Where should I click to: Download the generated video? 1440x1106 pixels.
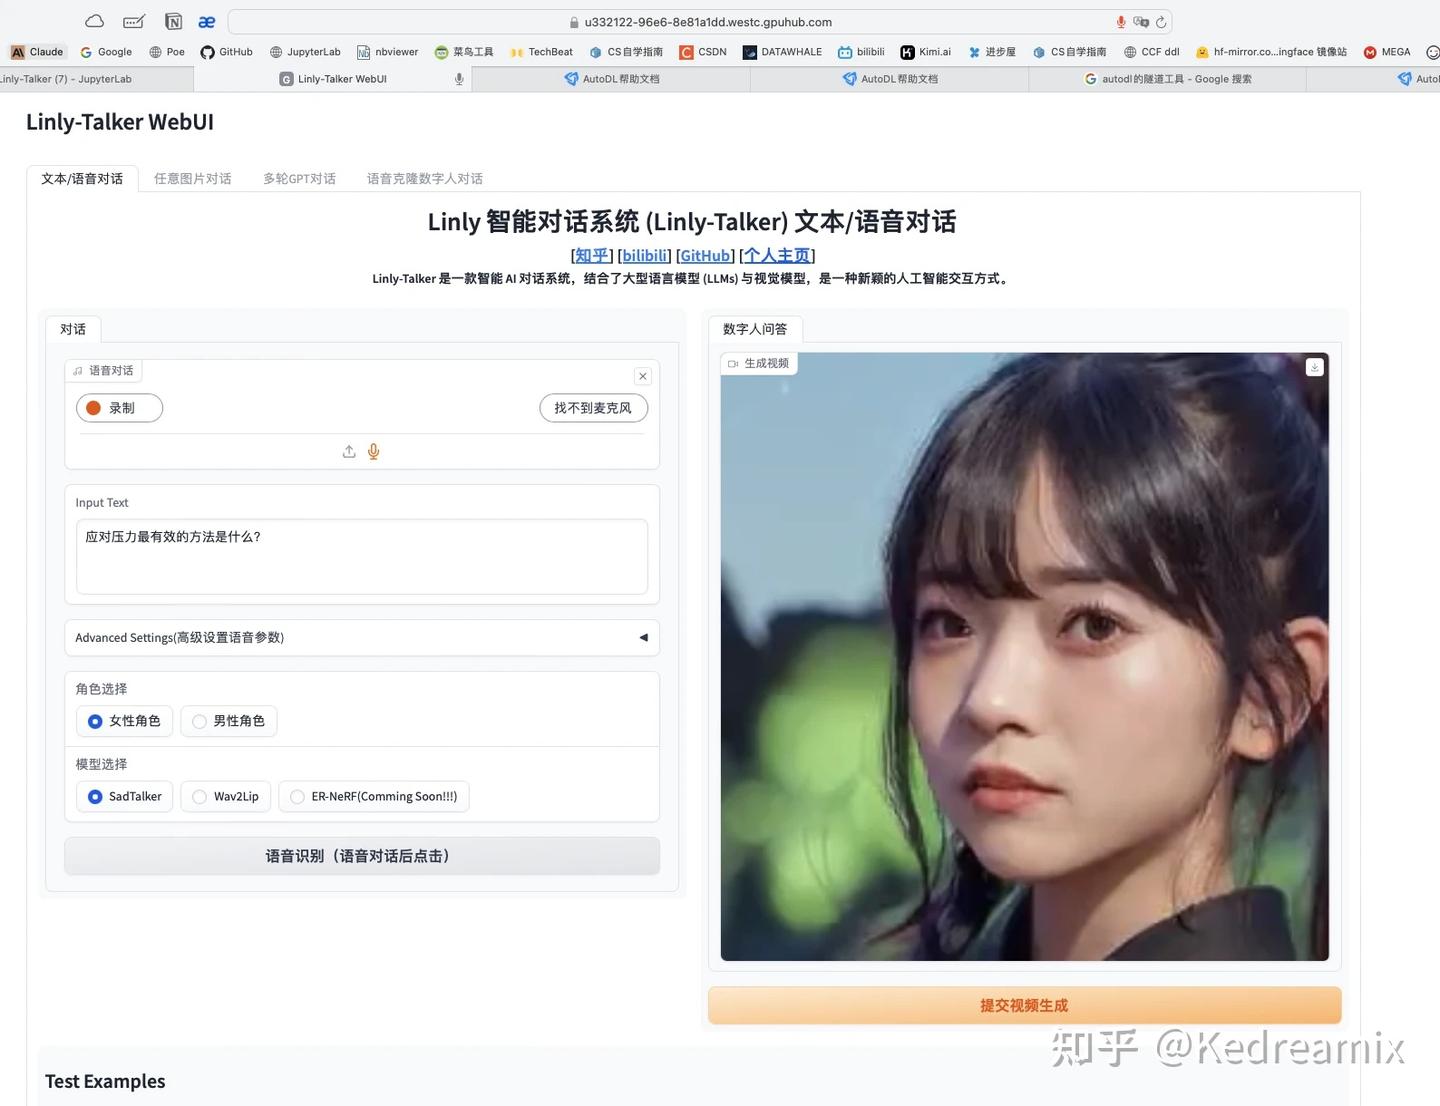1314,366
